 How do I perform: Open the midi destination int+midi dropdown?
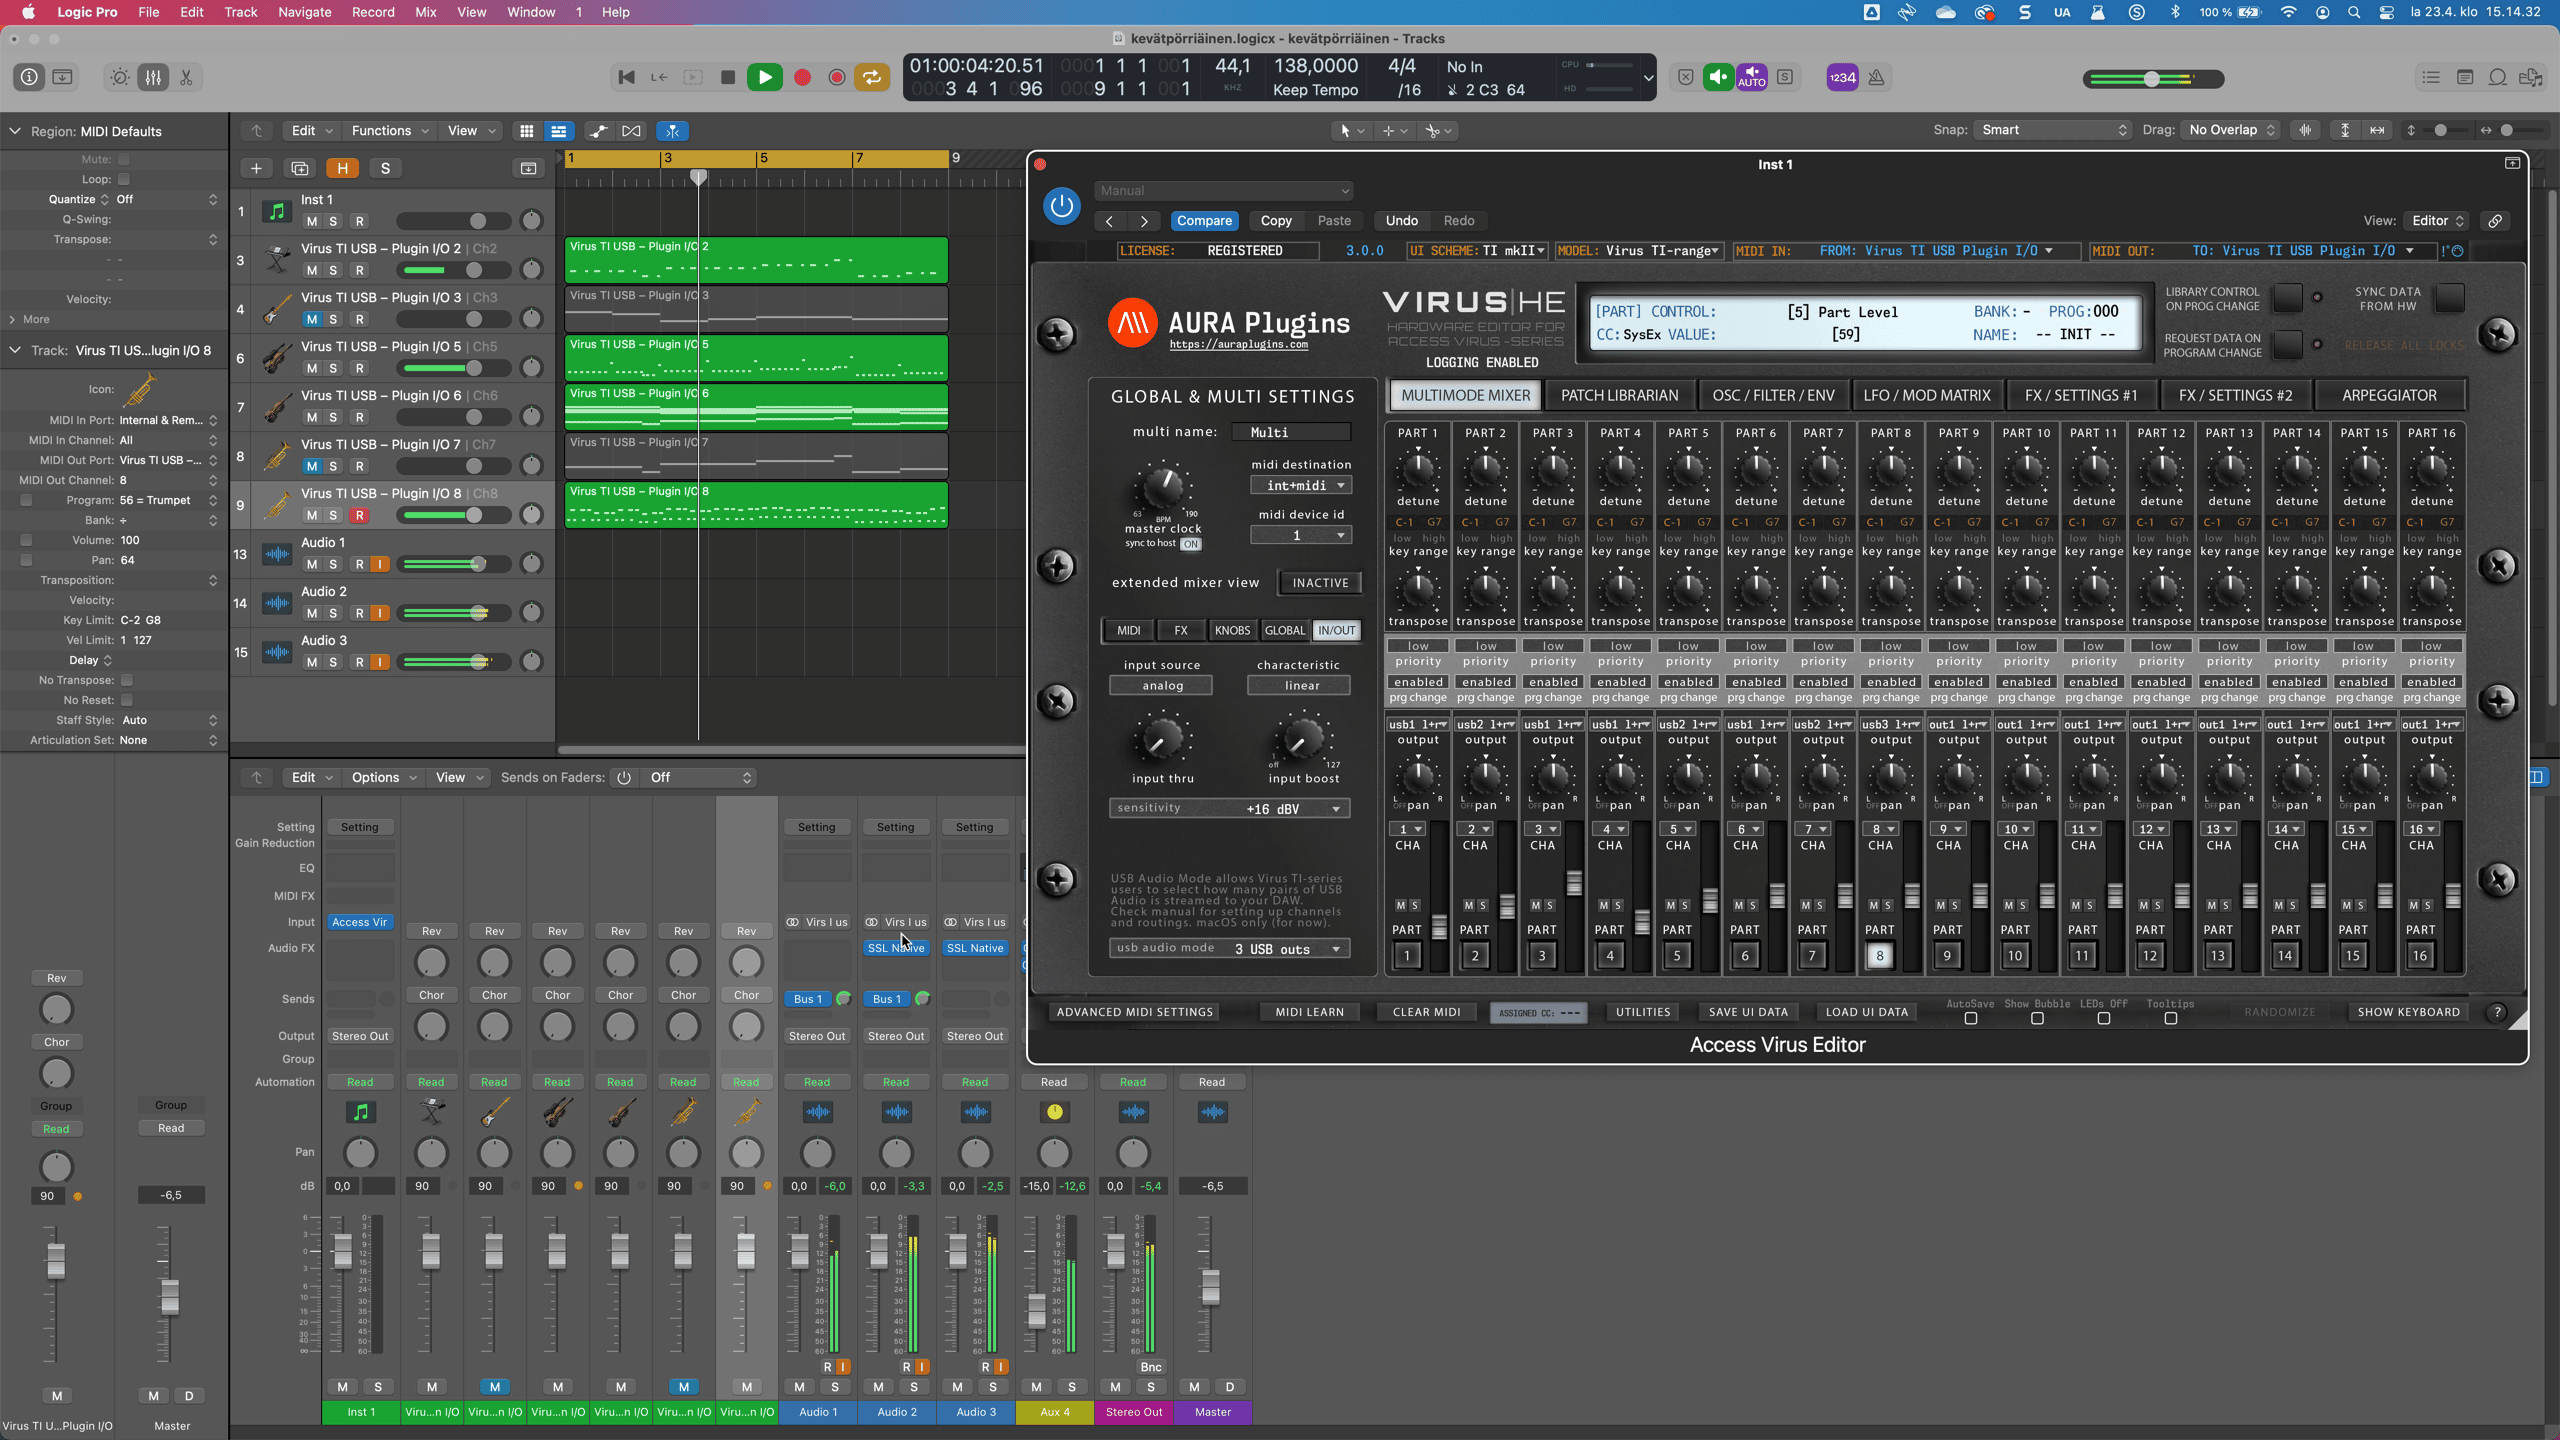point(1300,485)
